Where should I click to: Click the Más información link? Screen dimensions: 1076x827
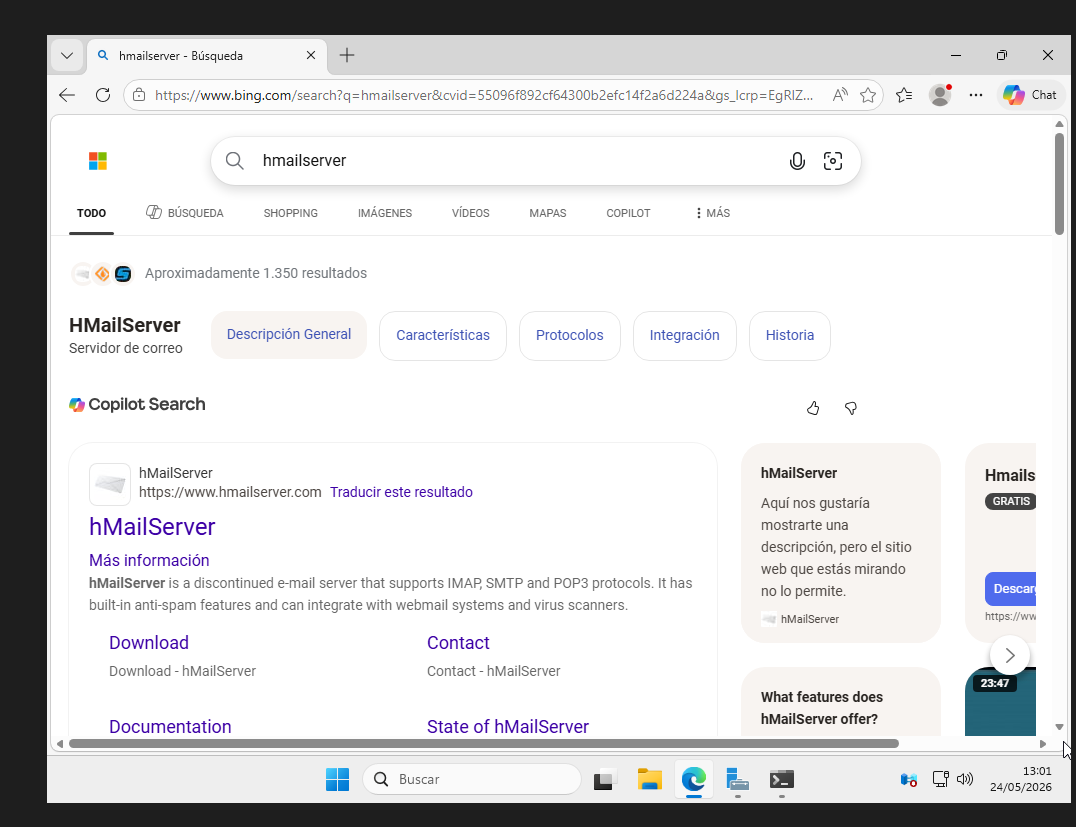coord(149,561)
